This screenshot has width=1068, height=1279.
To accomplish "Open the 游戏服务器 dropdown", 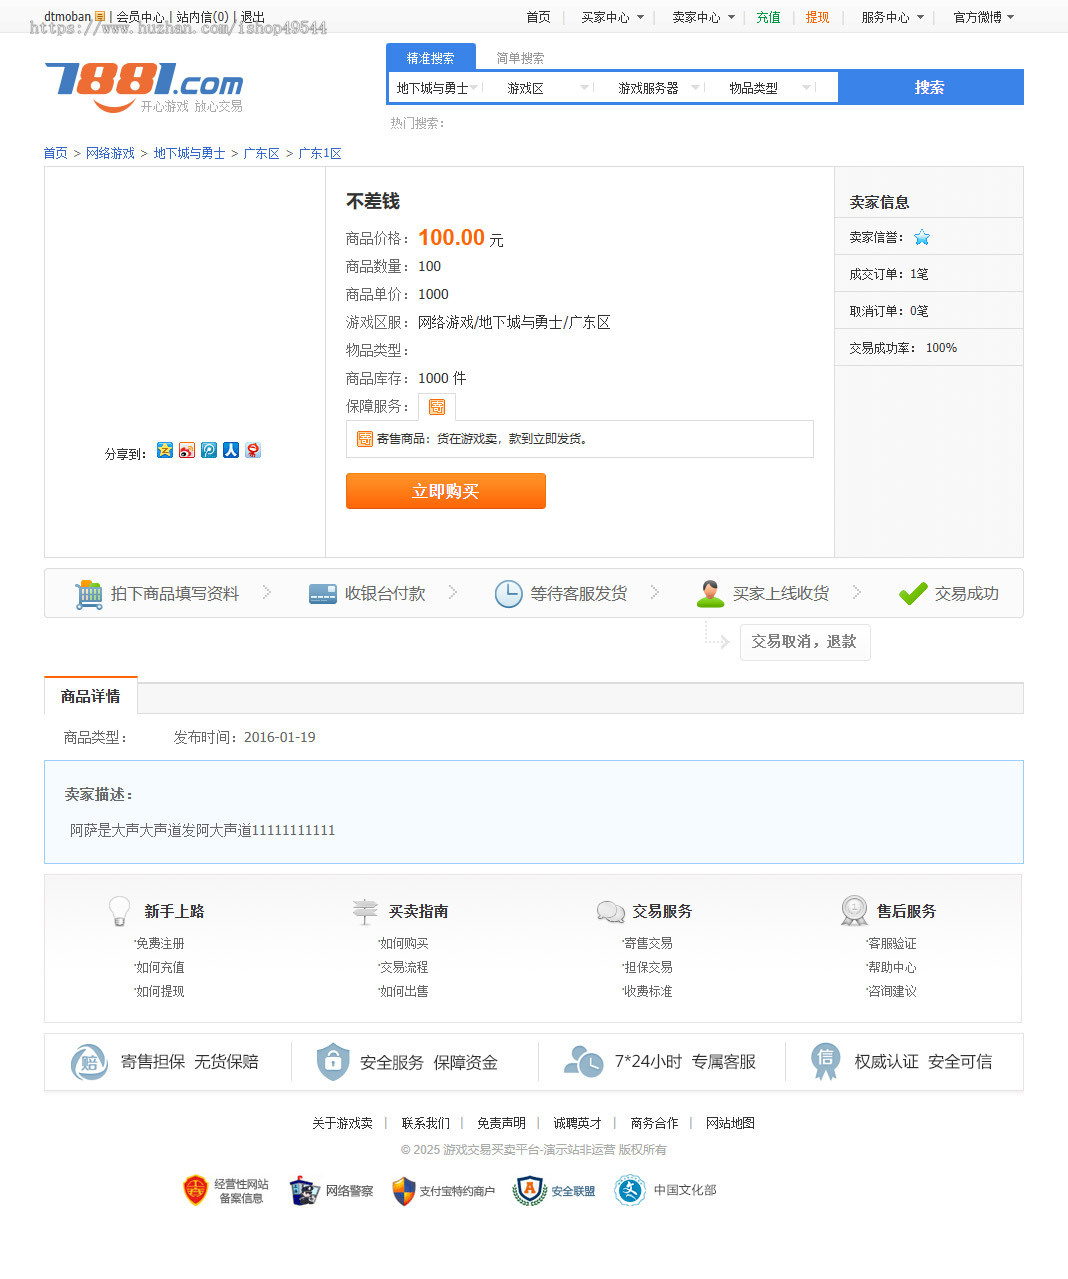I will point(659,88).
